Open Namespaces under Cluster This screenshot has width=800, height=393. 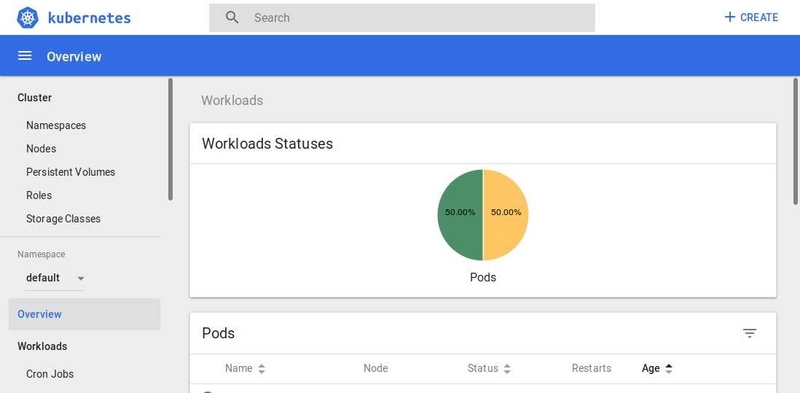click(56, 126)
